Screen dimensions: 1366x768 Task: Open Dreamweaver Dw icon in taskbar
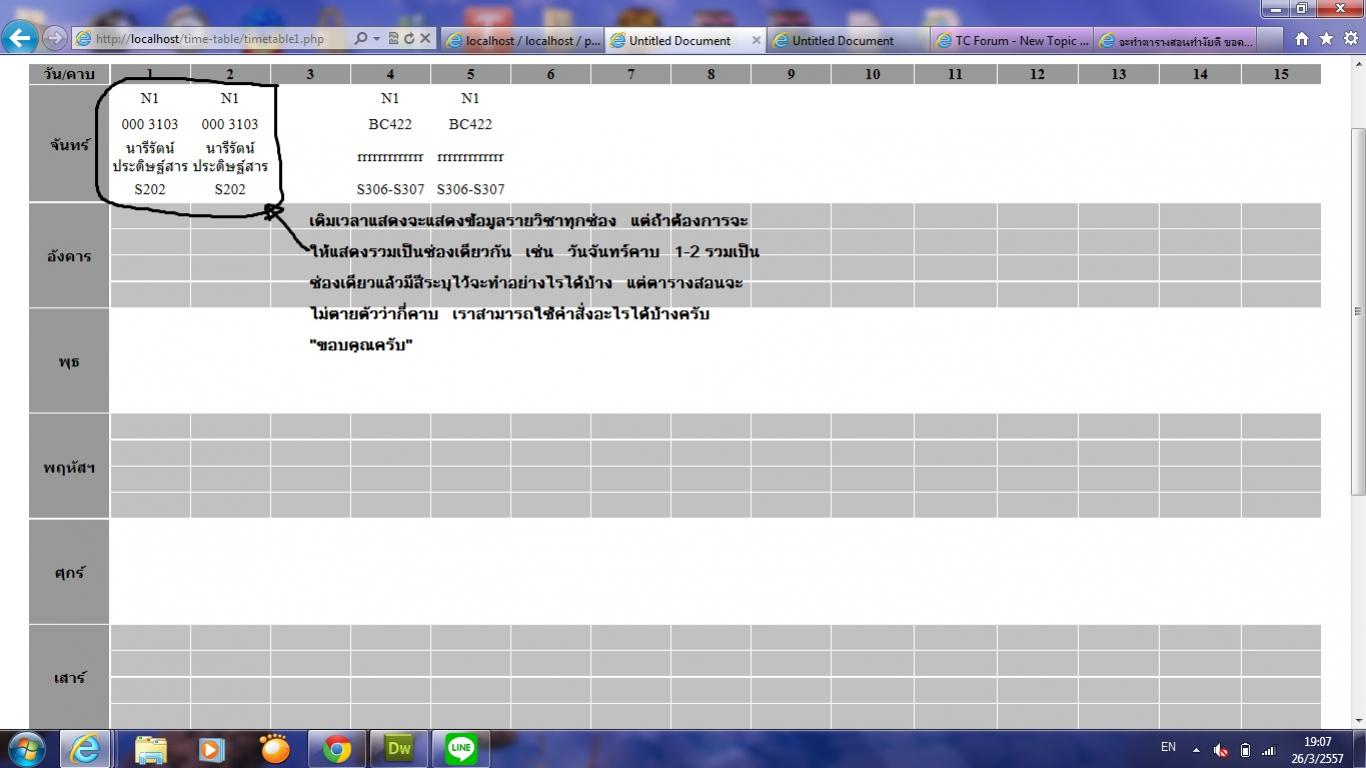point(399,749)
